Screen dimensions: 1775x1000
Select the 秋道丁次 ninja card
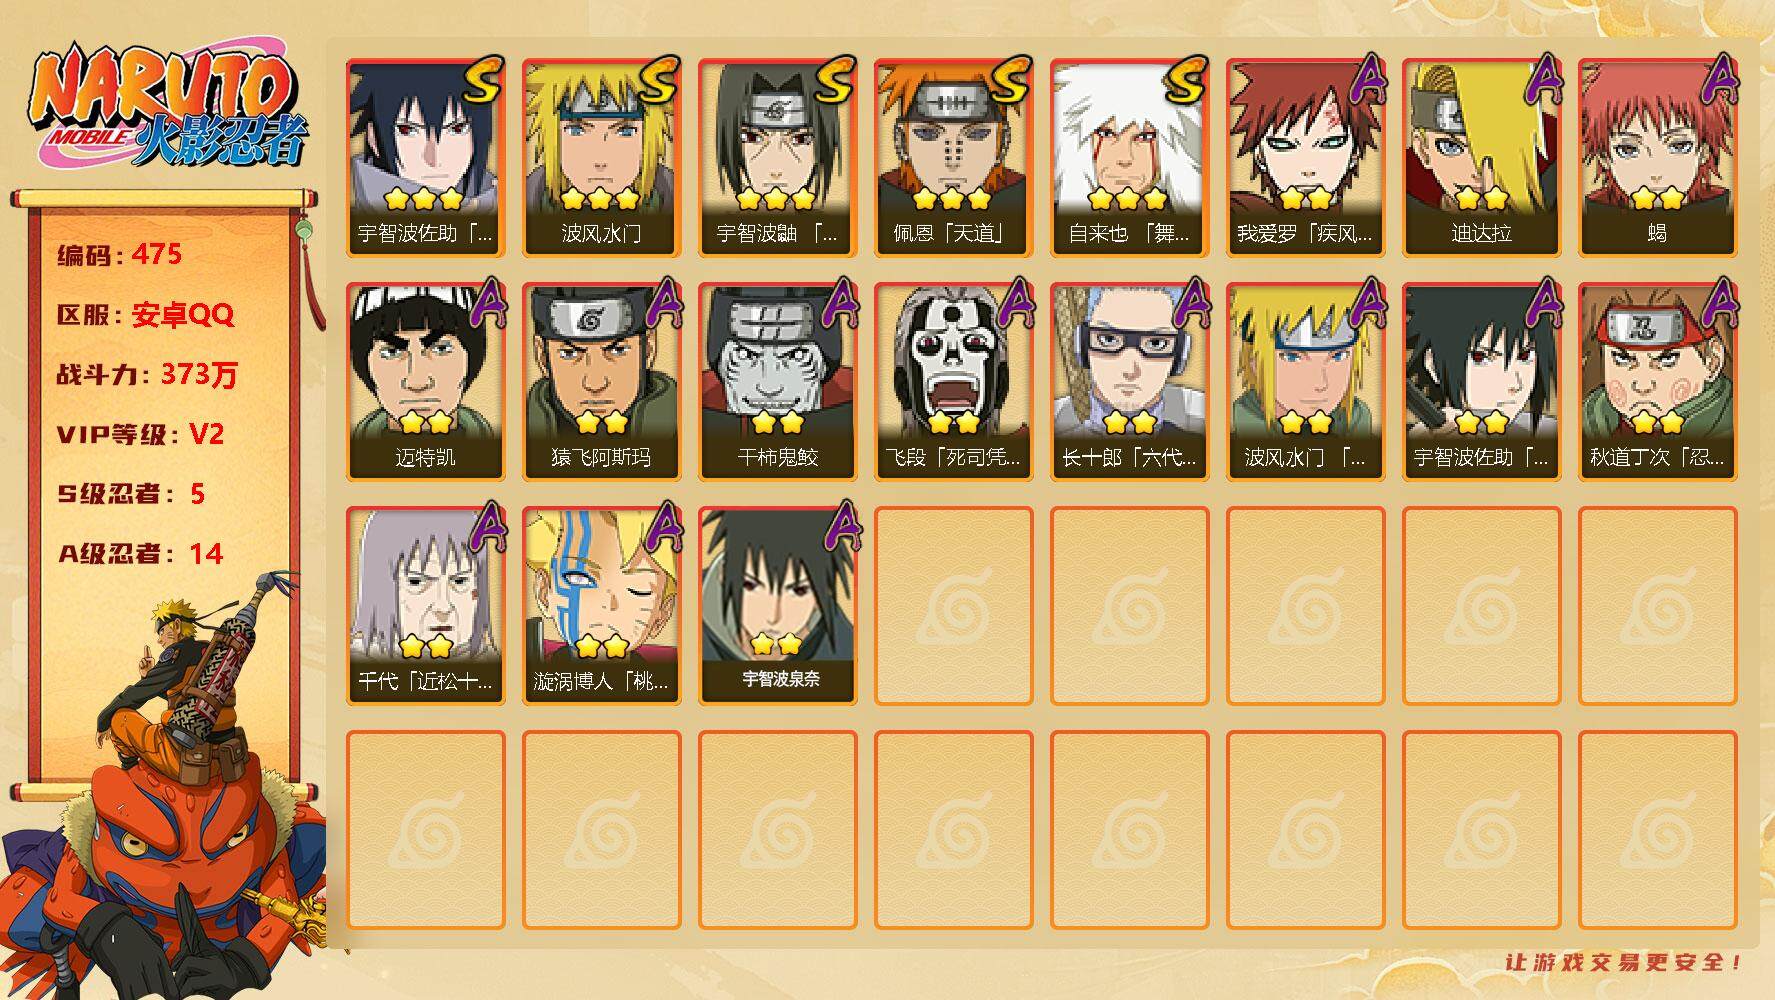point(1657,382)
